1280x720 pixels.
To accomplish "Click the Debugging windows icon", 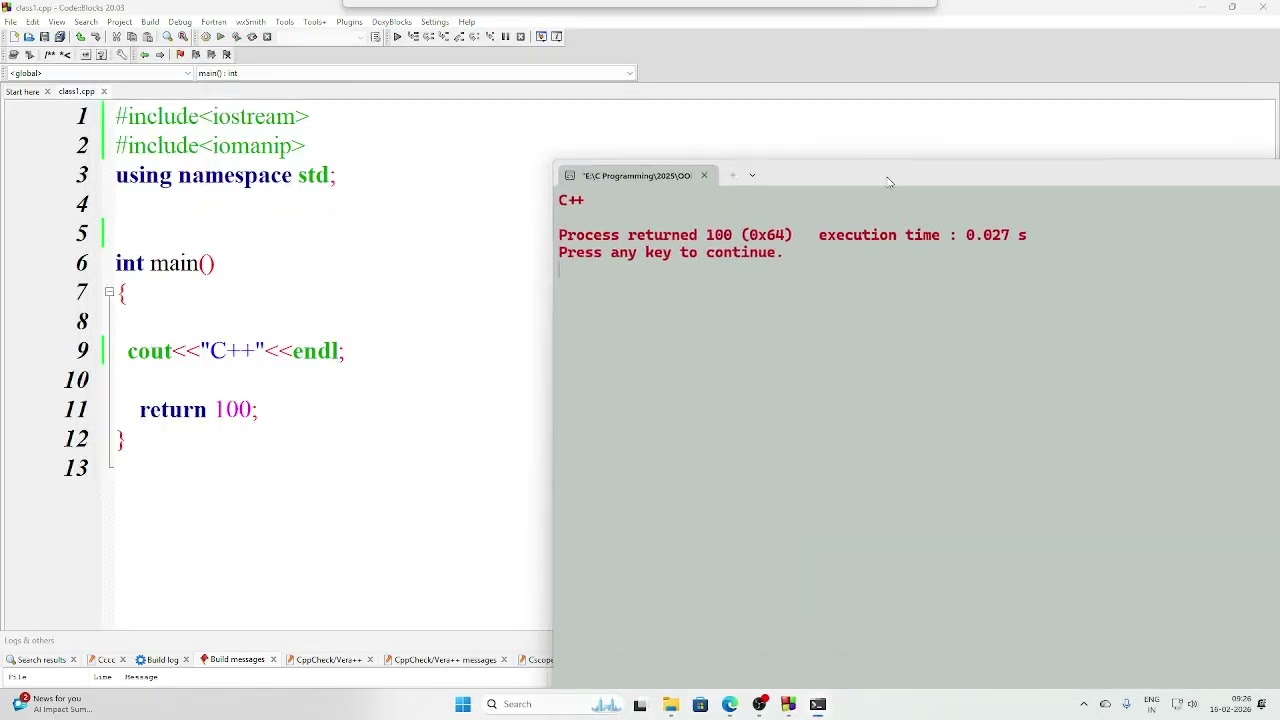I will click(541, 37).
